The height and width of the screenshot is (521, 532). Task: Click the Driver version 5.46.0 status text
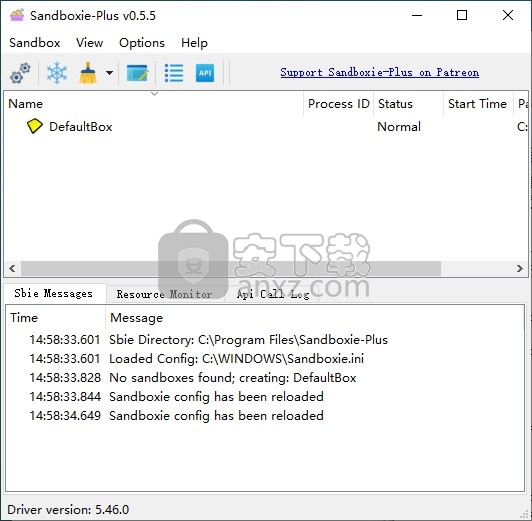(68, 509)
